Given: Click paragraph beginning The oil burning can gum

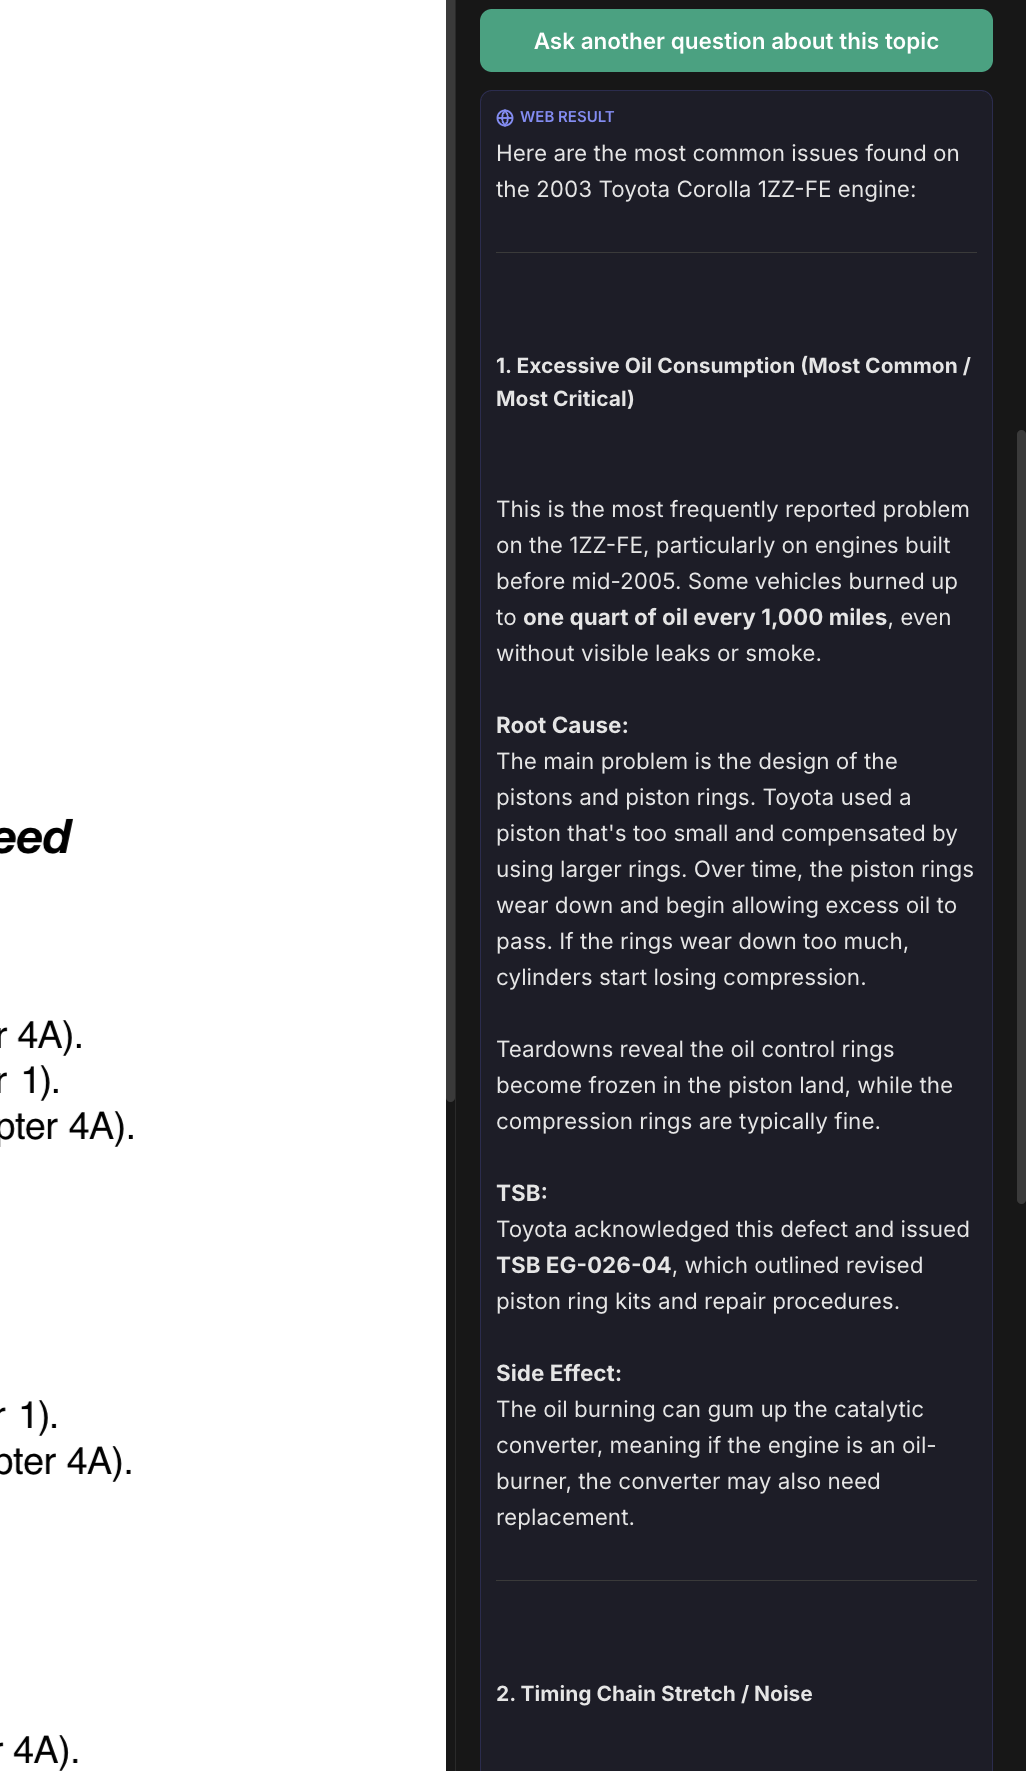Looking at the screenshot, I should click(715, 1463).
